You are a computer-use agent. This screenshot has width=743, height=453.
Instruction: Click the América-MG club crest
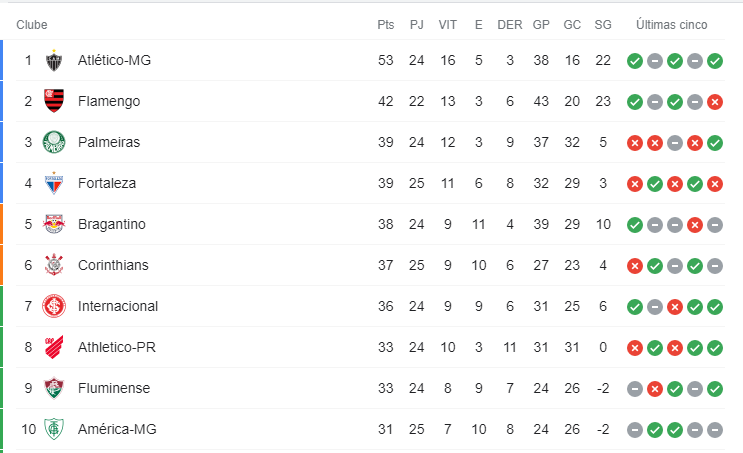(x=54, y=429)
